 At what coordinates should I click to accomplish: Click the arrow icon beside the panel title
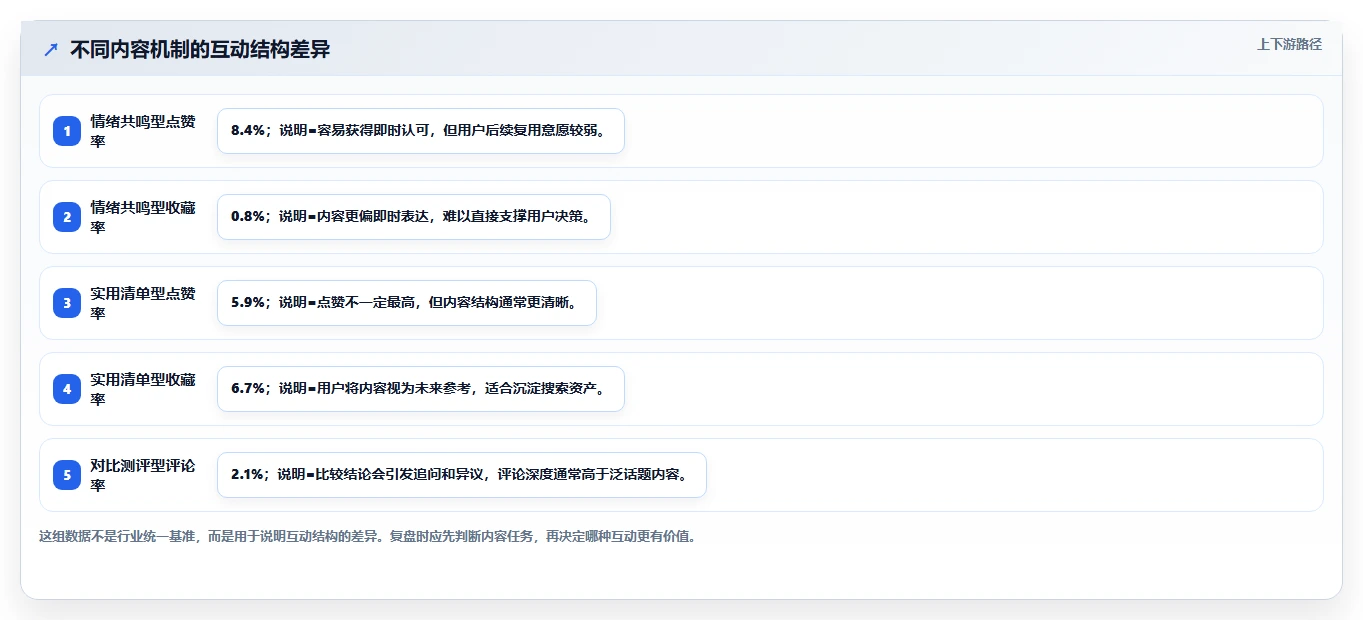click(x=51, y=49)
